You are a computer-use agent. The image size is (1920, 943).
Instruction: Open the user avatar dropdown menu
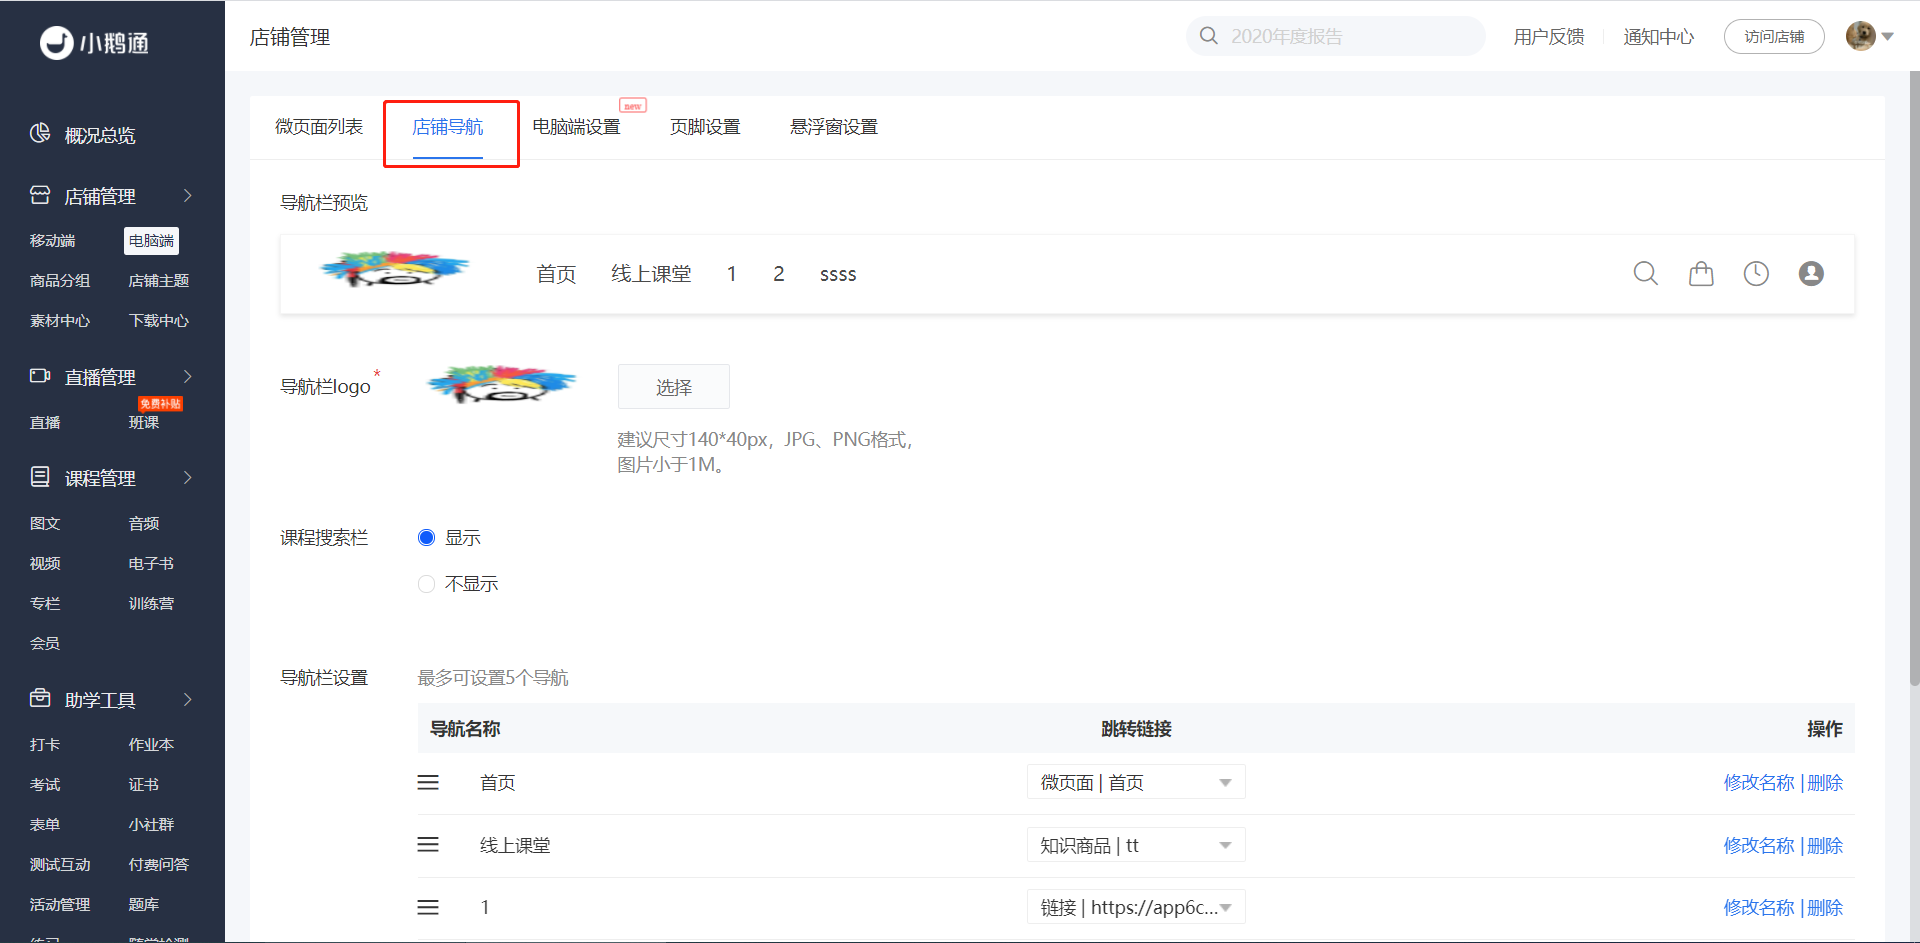(1870, 36)
